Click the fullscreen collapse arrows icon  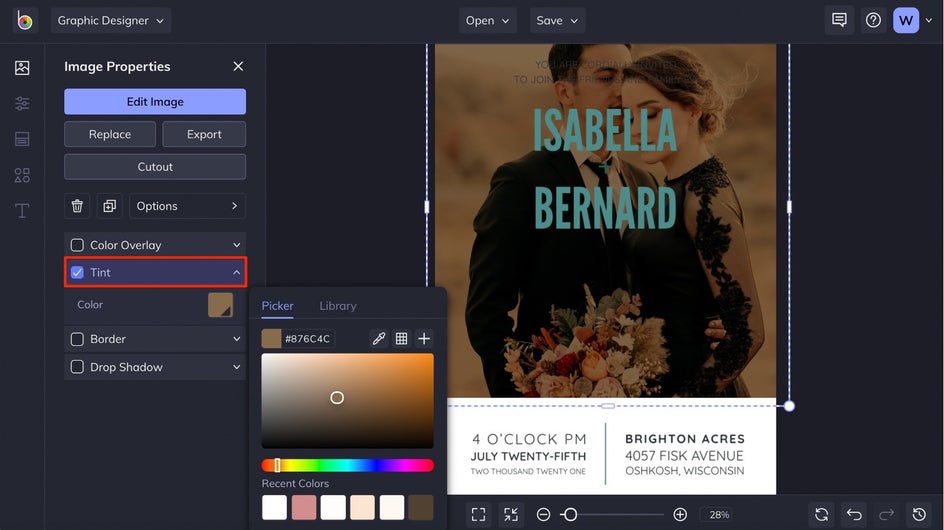coord(511,514)
